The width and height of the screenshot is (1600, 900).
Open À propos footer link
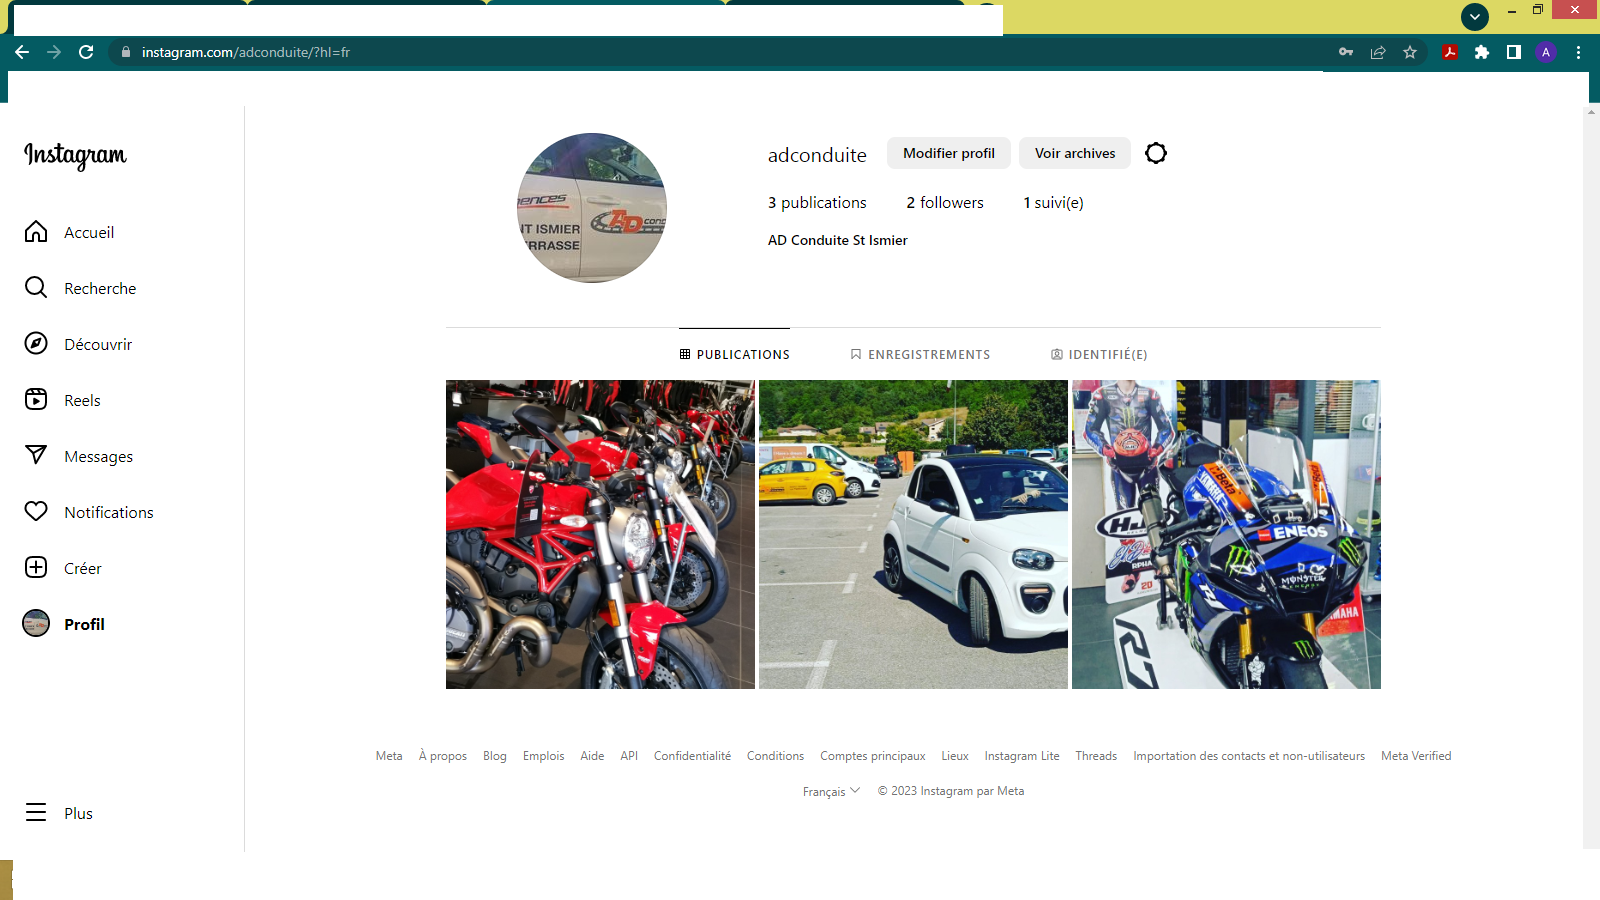pyautogui.click(x=443, y=756)
